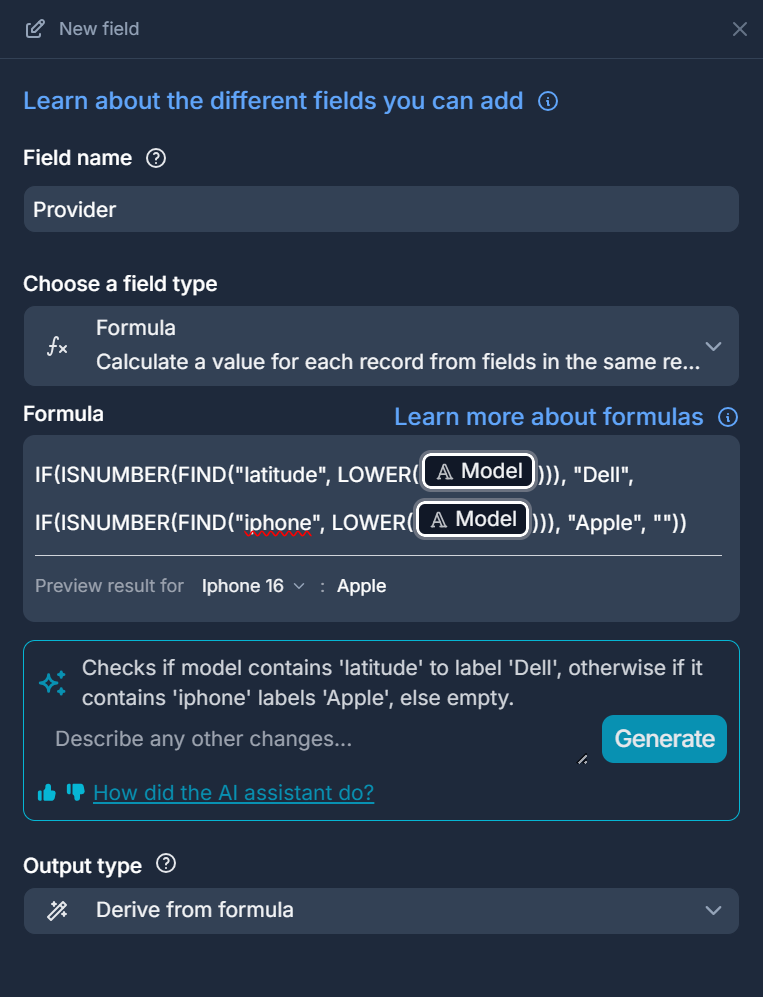763x997 pixels.
Task: Open the Formula field type dropdown
Action: click(x=712, y=346)
